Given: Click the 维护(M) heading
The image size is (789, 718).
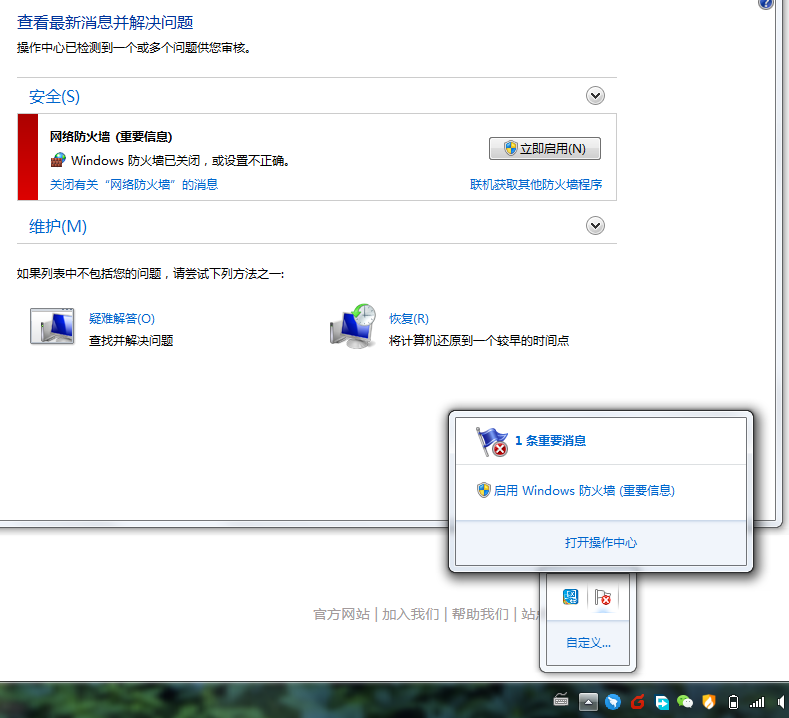Looking at the screenshot, I should click(x=58, y=226).
